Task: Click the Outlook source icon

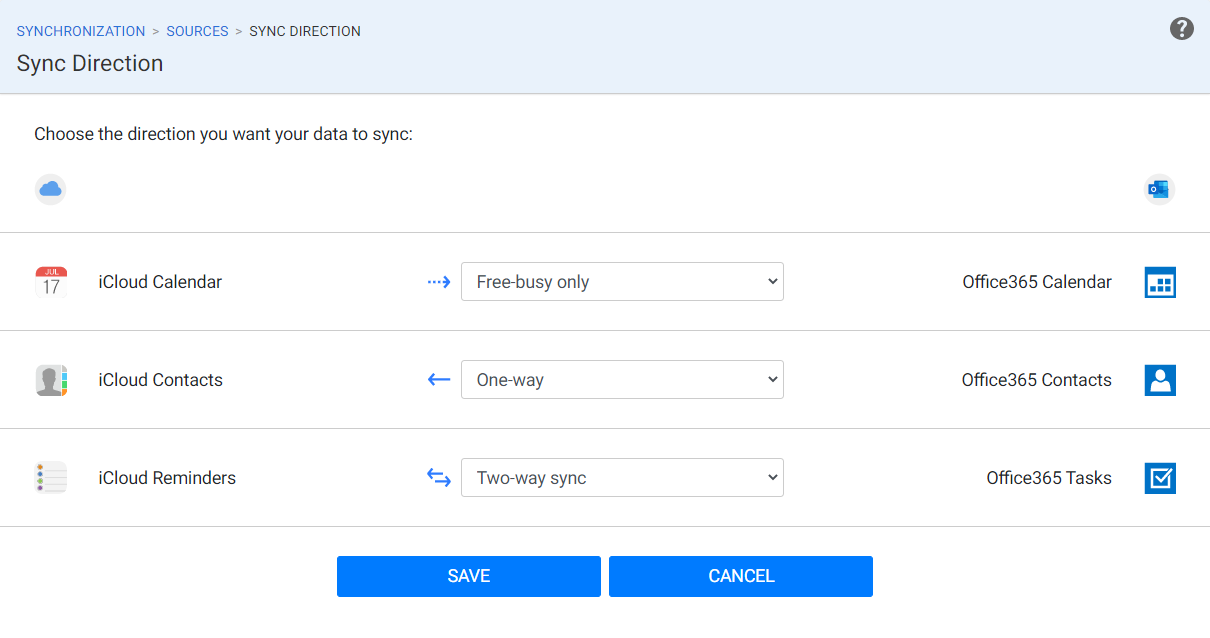Action: coord(1160,189)
